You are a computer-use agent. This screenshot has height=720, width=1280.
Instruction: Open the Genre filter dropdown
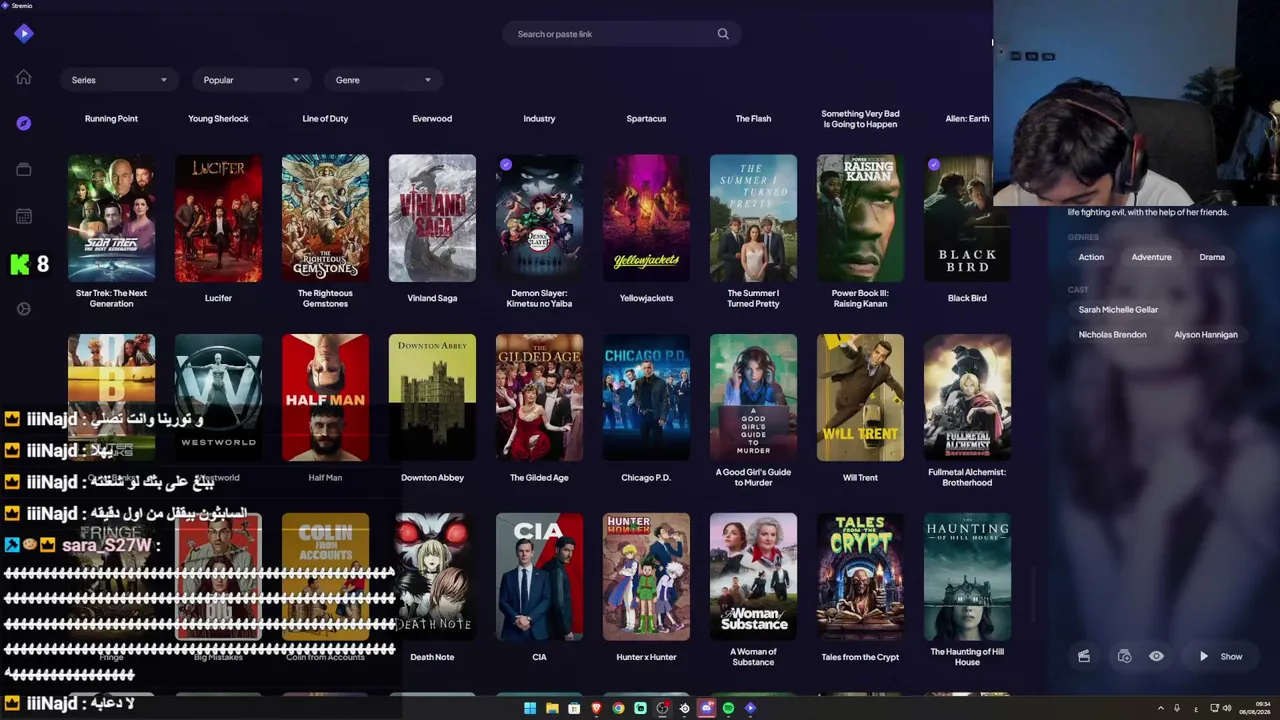point(383,80)
